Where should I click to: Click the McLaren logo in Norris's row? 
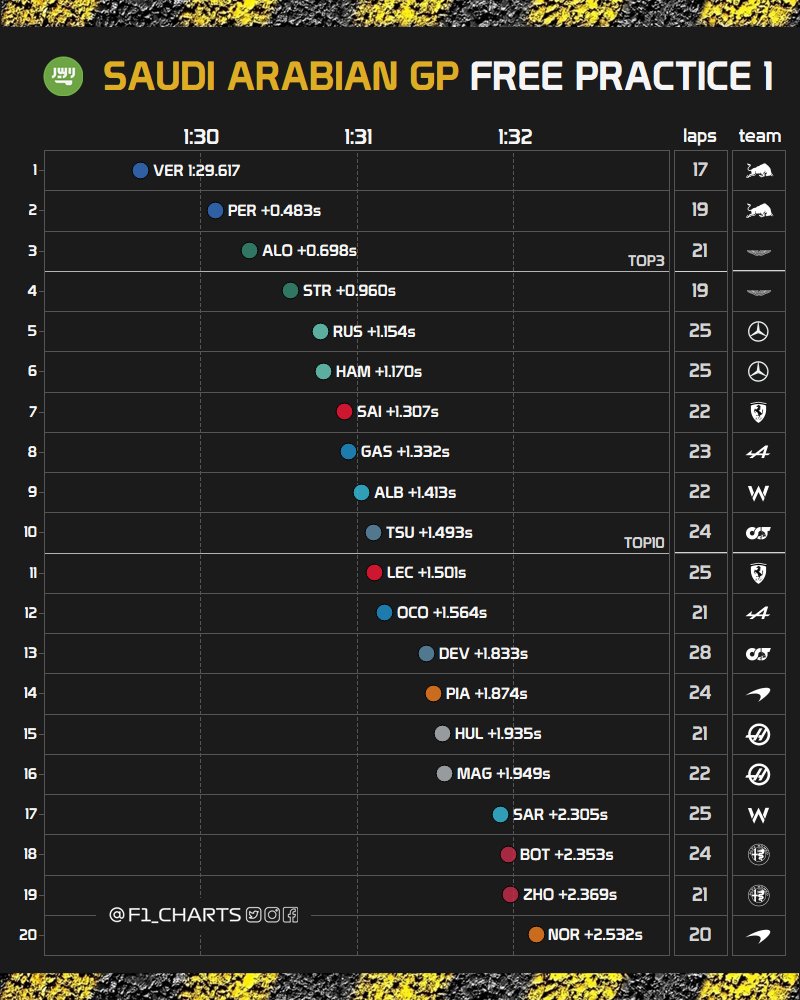click(759, 934)
